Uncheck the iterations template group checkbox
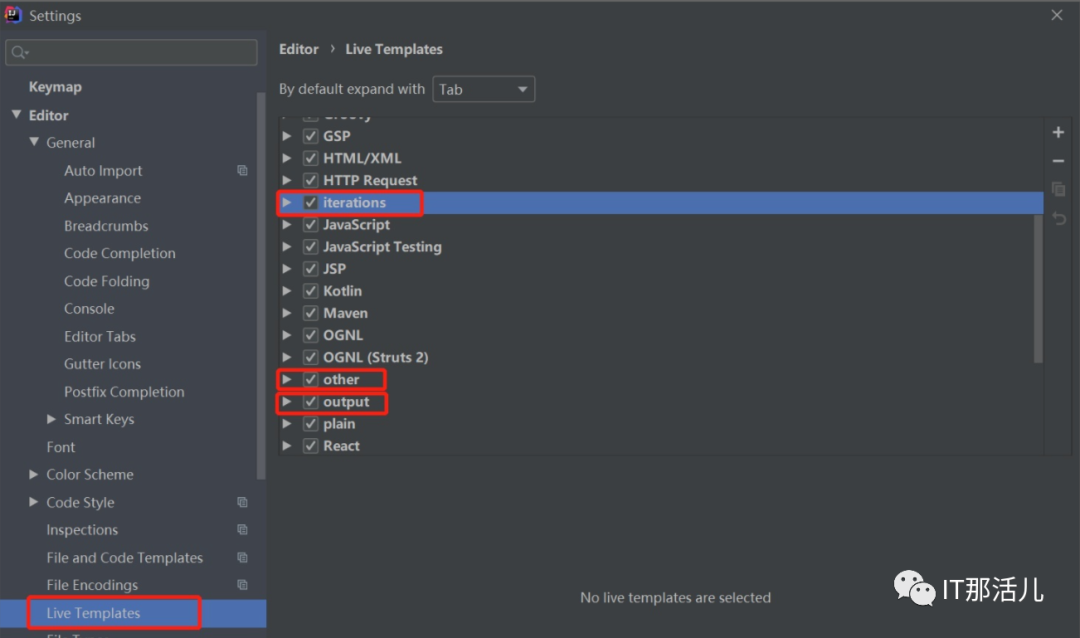Viewport: 1080px width, 638px height. click(x=311, y=202)
